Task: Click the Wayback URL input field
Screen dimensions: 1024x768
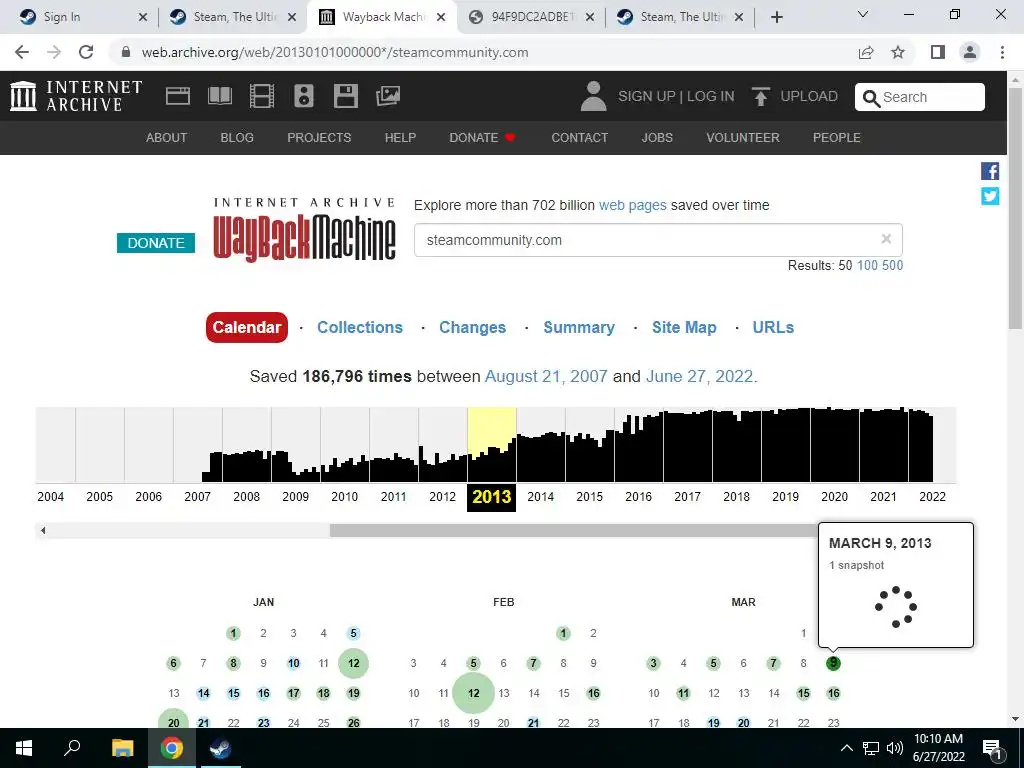Action: (x=658, y=240)
